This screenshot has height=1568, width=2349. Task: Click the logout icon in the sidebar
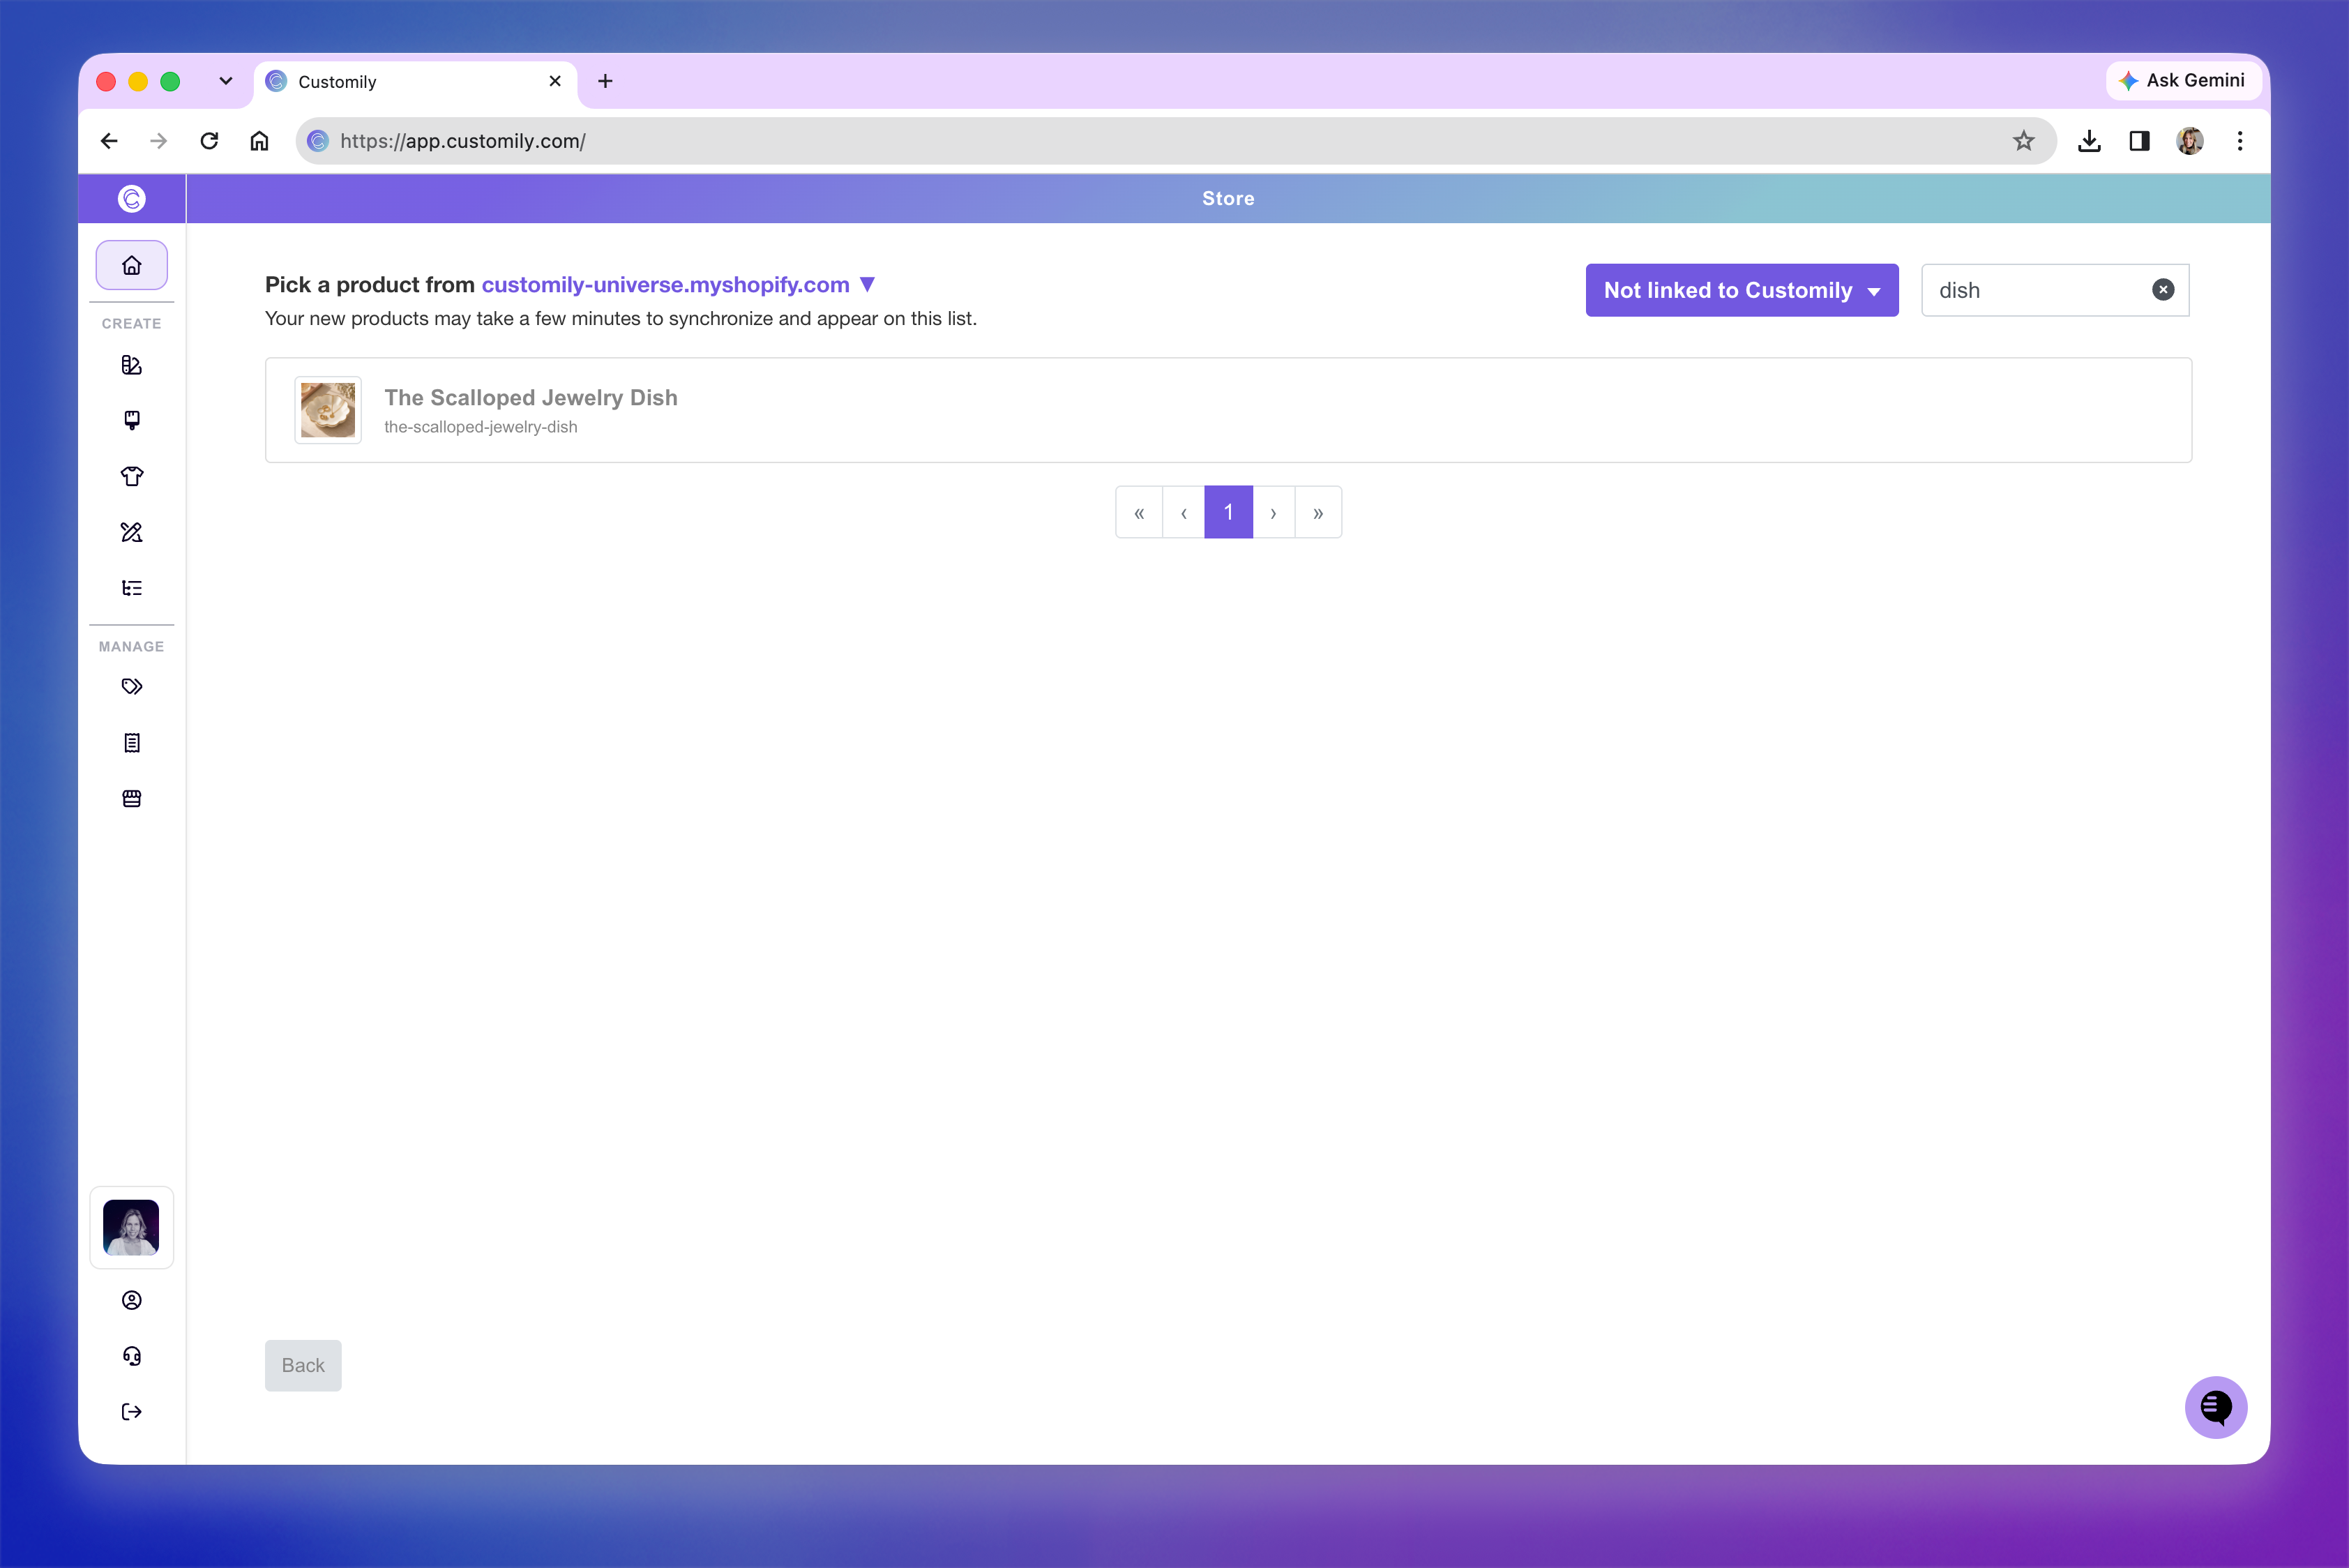coord(131,1412)
